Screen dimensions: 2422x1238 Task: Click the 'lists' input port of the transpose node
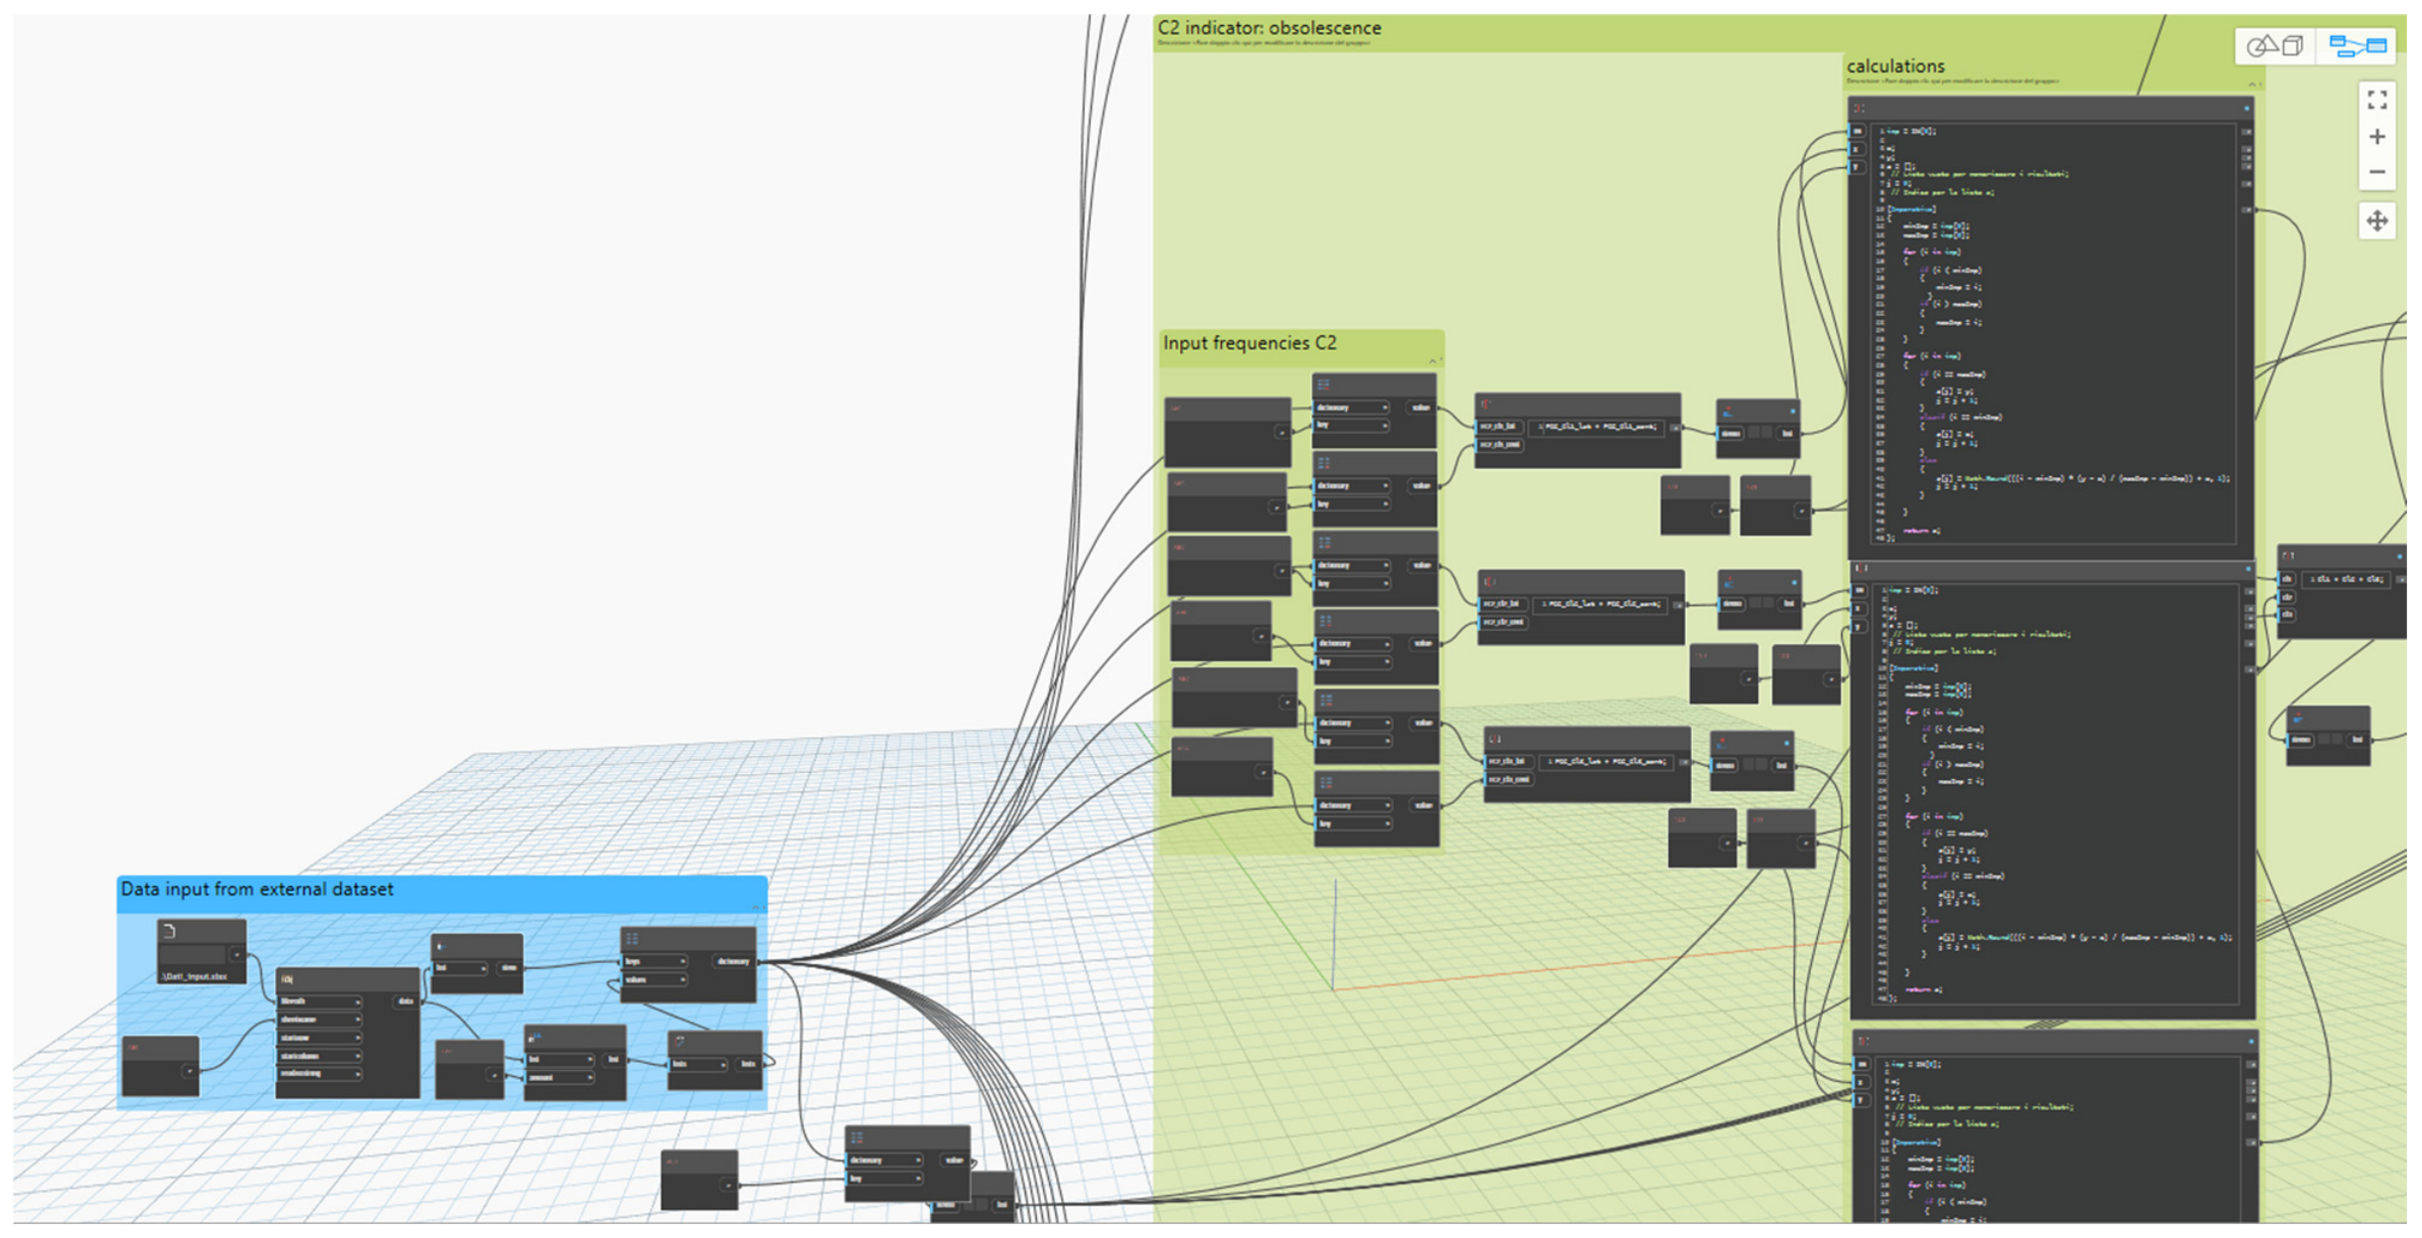click(x=698, y=1064)
